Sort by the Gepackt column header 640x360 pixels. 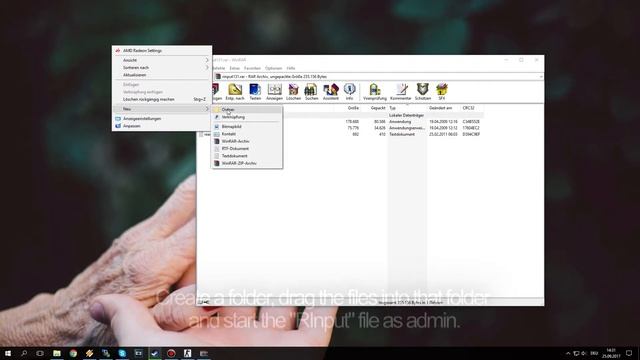pyautogui.click(x=378, y=108)
